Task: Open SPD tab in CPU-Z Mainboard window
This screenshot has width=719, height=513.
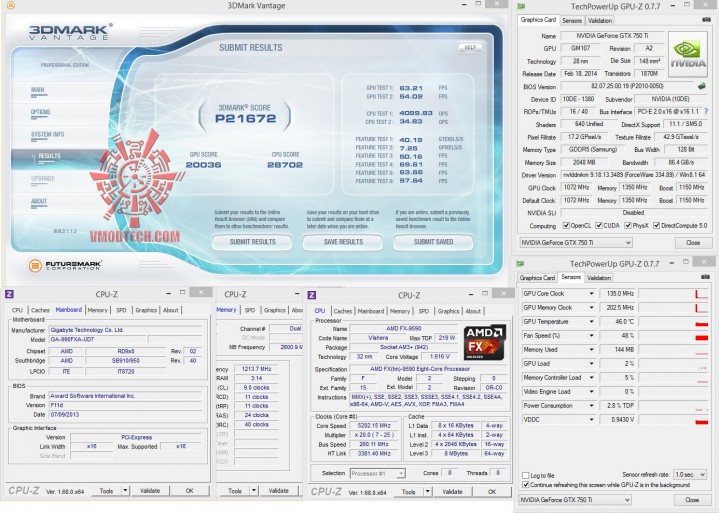Action: tap(121, 310)
